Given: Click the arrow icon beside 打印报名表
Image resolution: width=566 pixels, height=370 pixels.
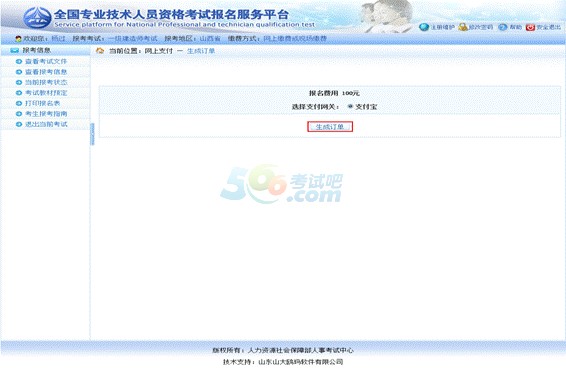Looking at the screenshot, I should tap(19, 103).
